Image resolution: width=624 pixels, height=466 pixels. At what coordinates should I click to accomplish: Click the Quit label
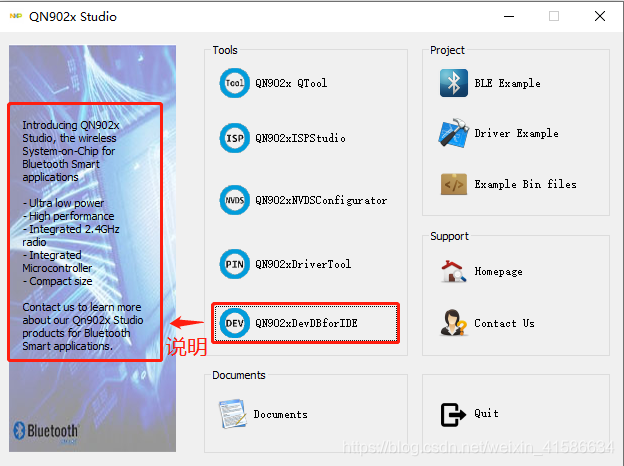(486, 413)
